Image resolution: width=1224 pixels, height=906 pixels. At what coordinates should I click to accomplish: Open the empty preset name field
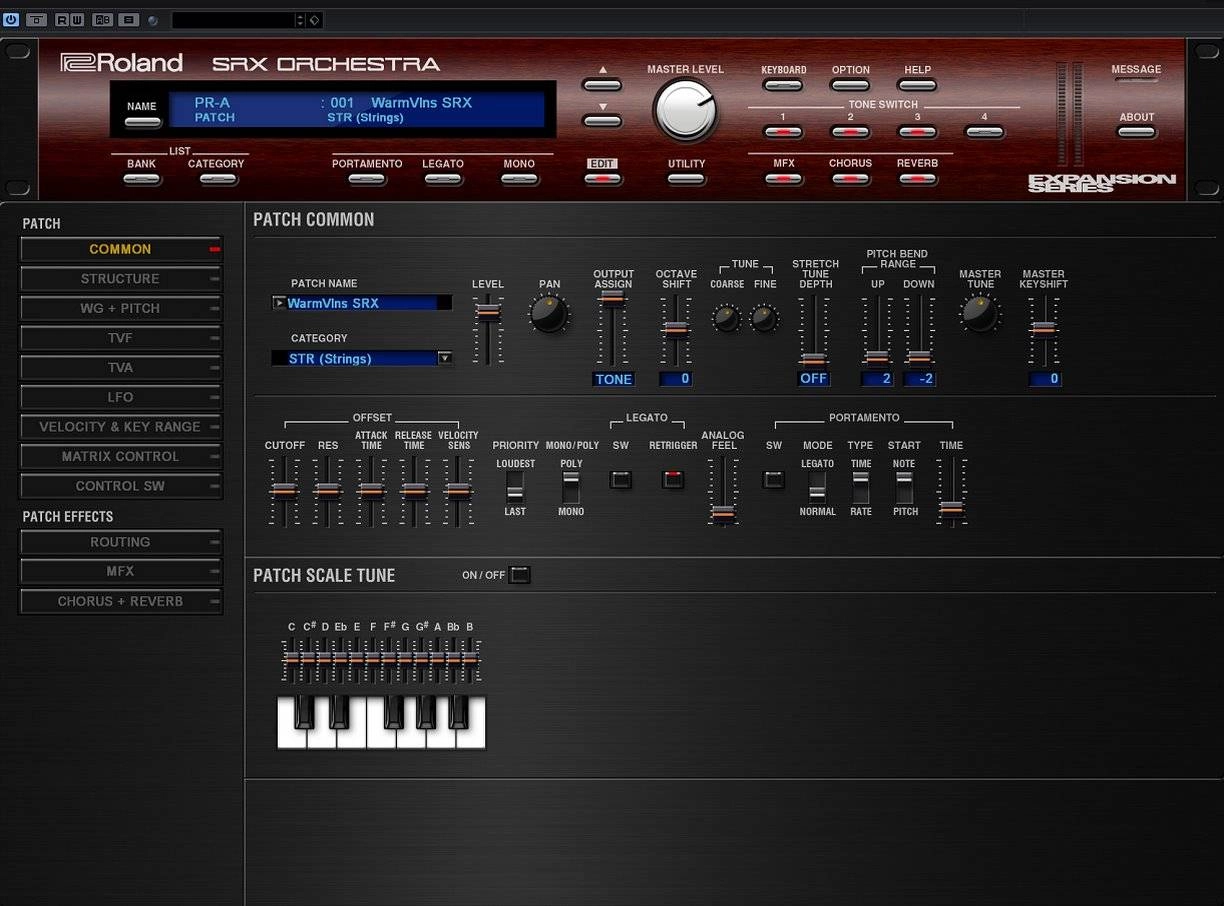click(x=233, y=20)
